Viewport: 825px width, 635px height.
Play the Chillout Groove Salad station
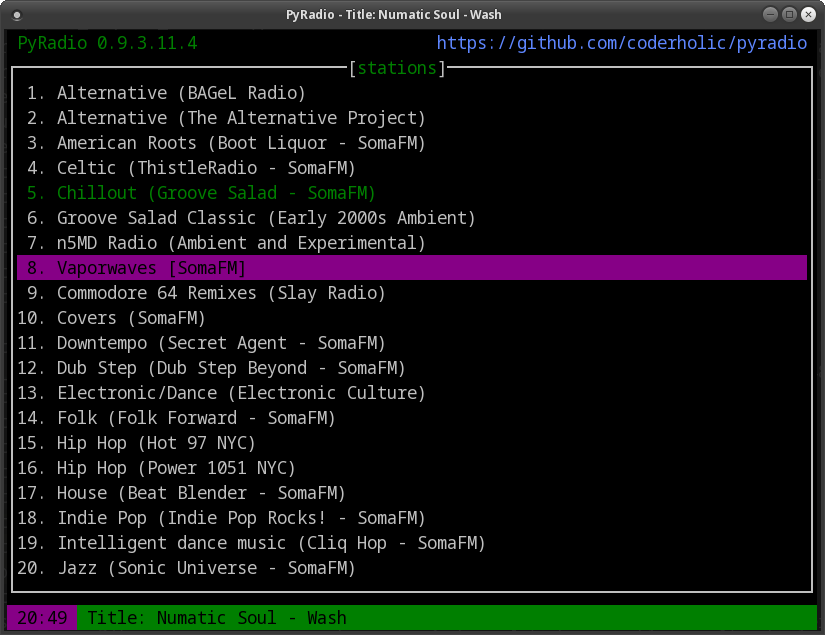[200, 192]
